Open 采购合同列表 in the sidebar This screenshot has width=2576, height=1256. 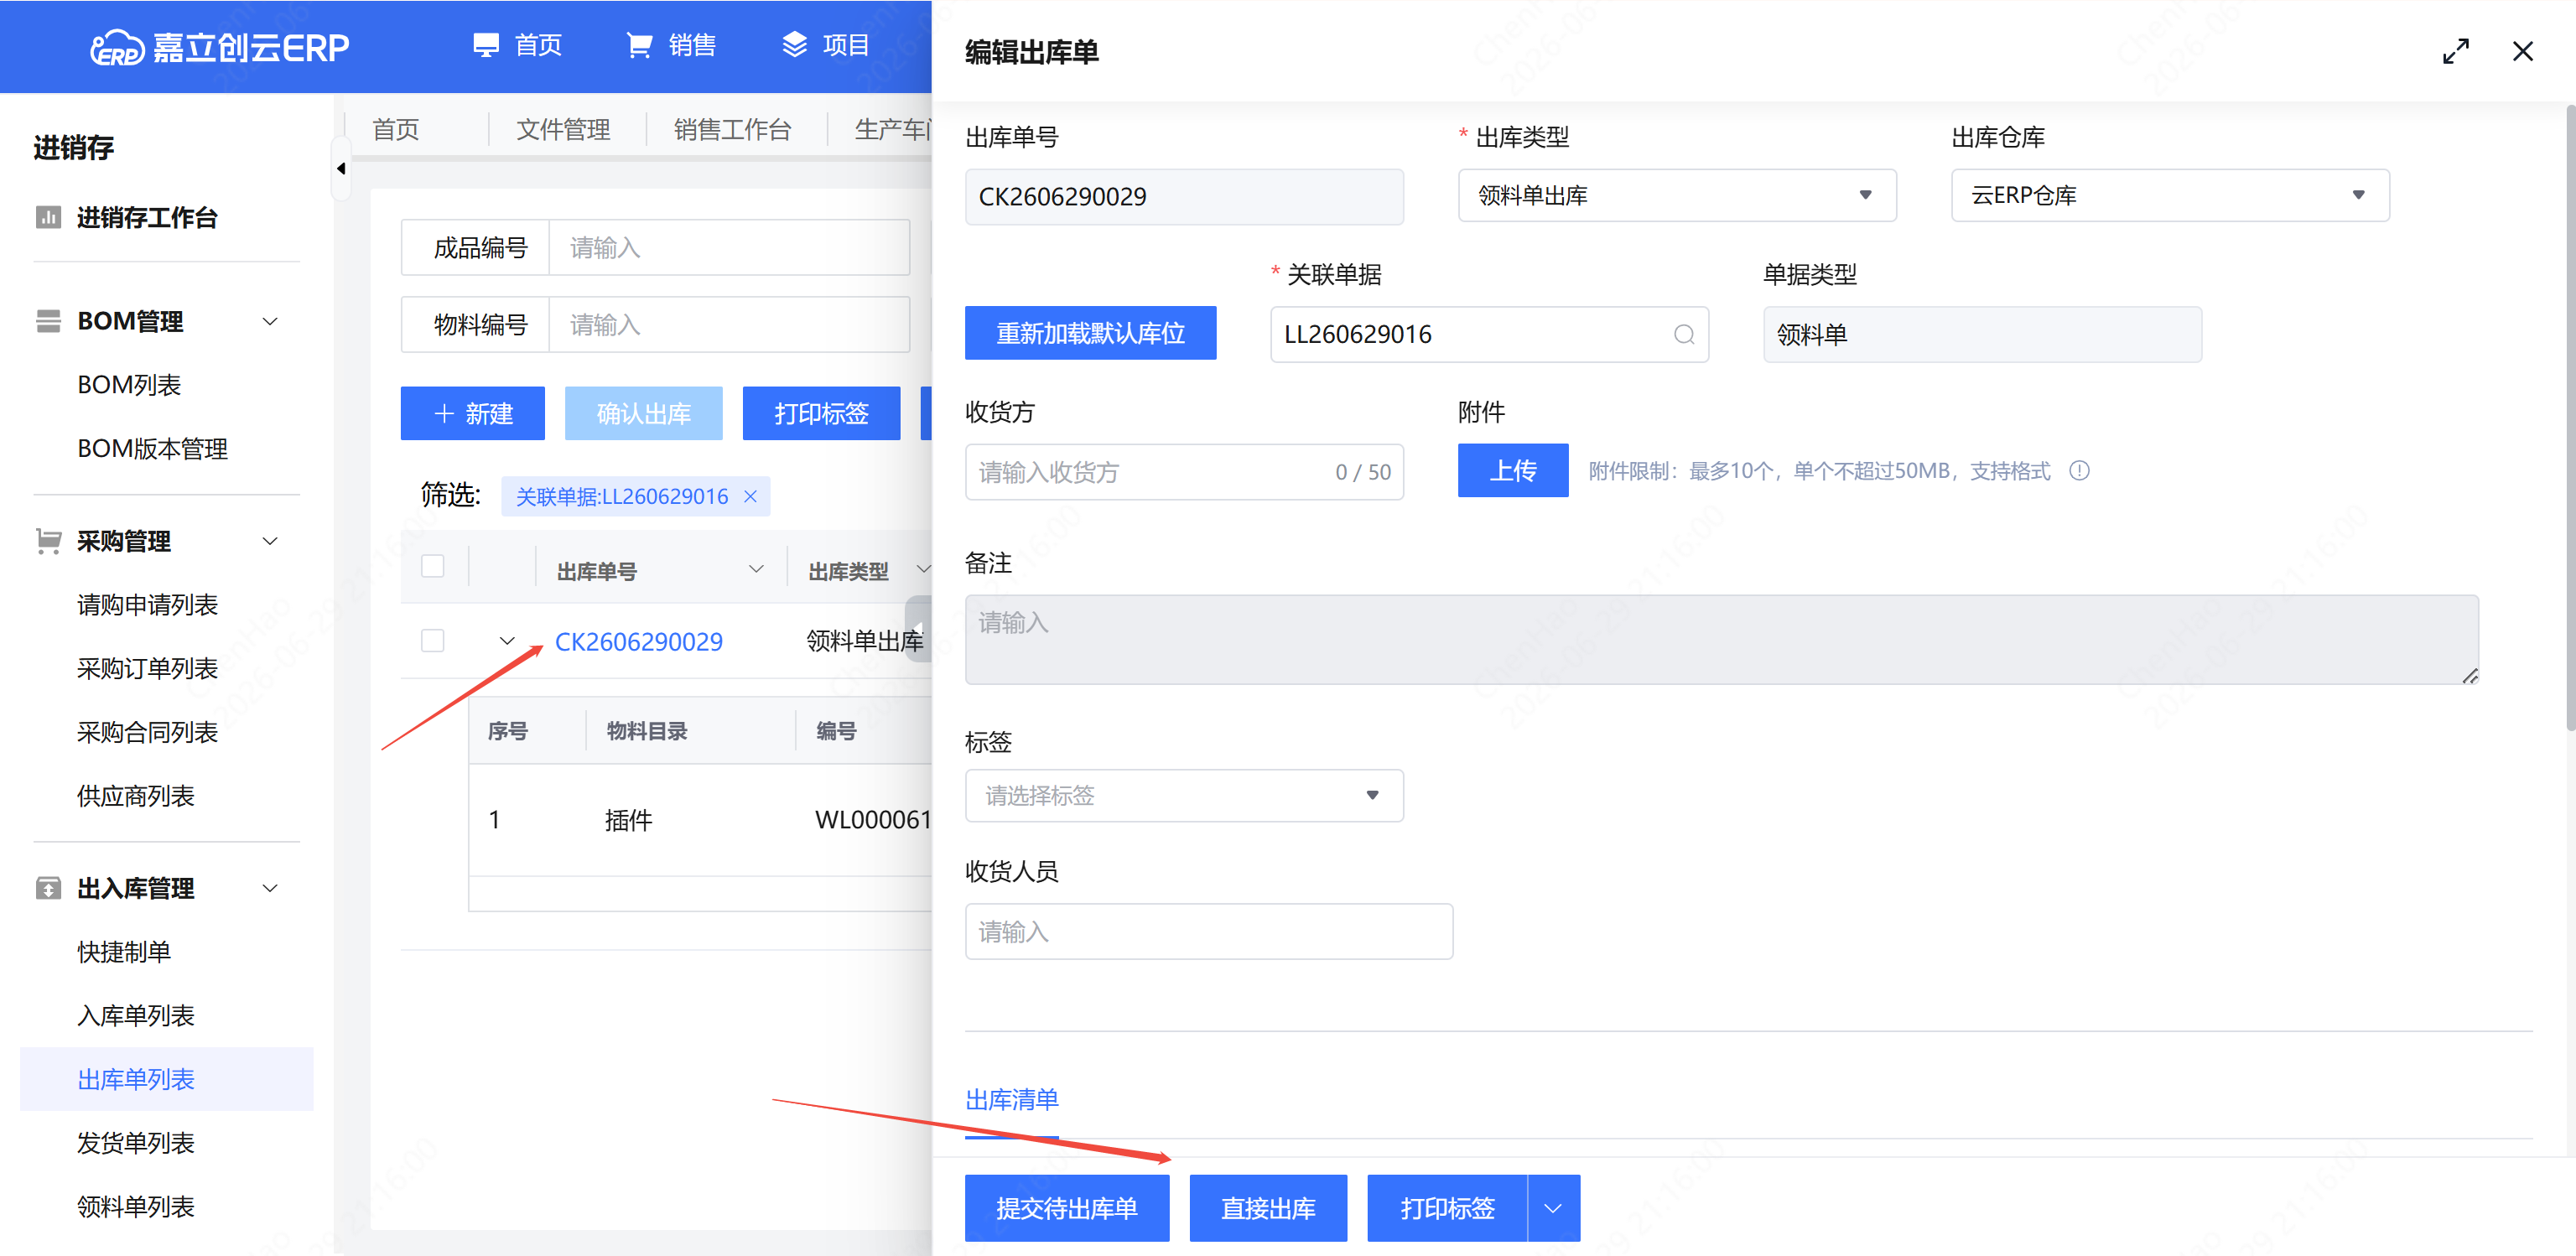tap(147, 733)
